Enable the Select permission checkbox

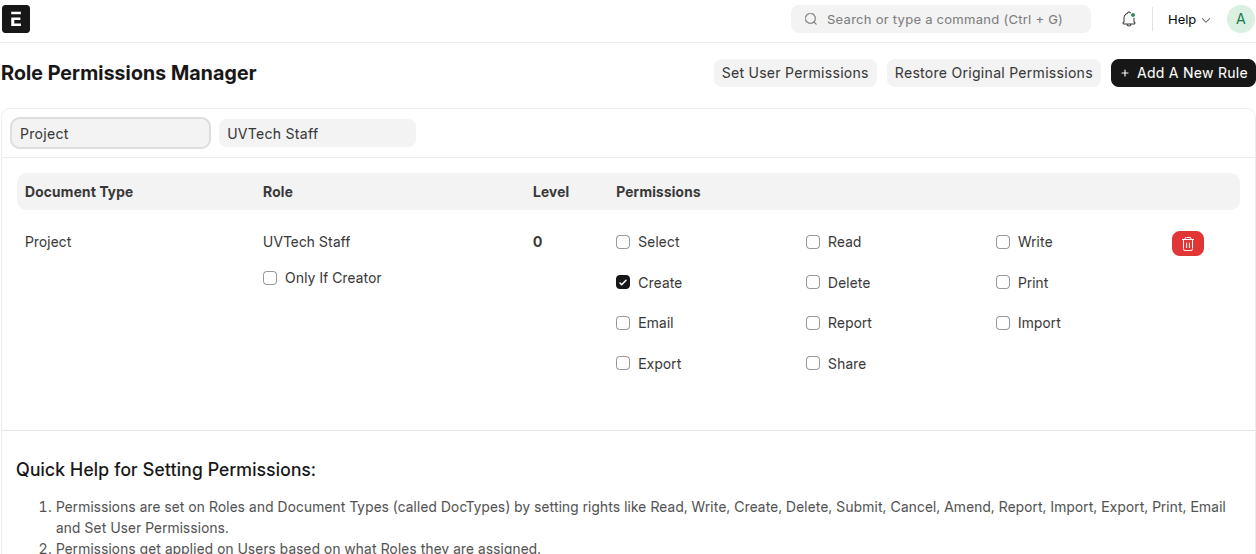click(x=623, y=242)
